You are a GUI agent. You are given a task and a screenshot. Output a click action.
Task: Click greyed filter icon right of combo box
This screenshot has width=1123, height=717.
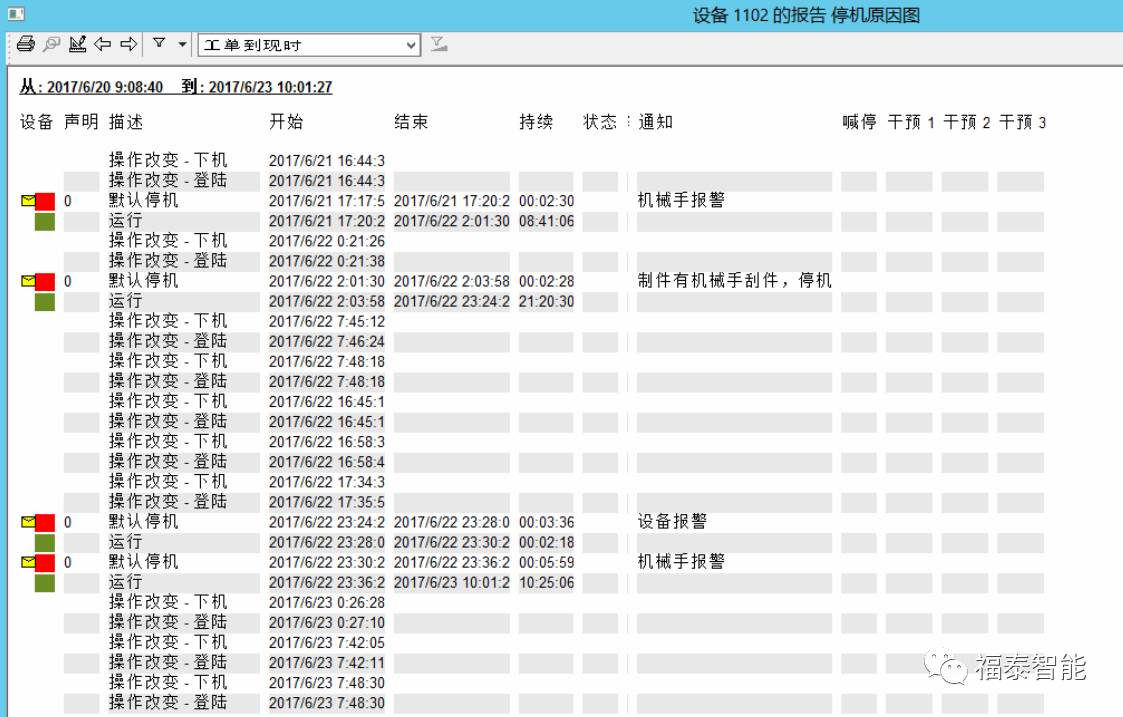click(x=438, y=44)
